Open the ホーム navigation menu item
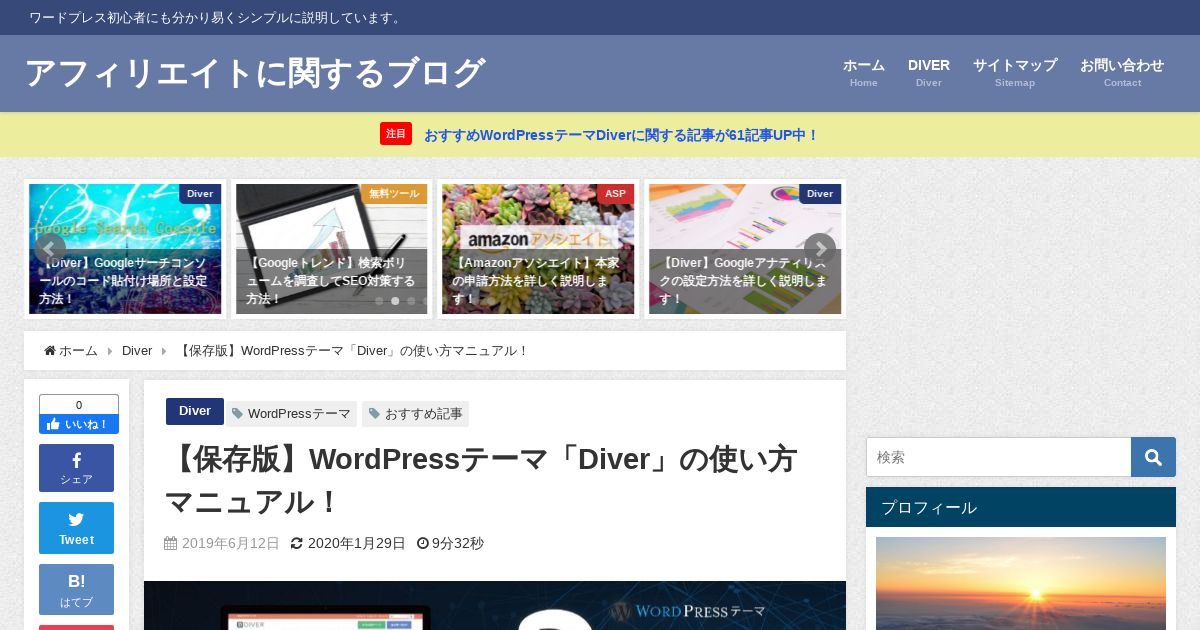The height and width of the screenshot is (630, 1200). (864, 72)
